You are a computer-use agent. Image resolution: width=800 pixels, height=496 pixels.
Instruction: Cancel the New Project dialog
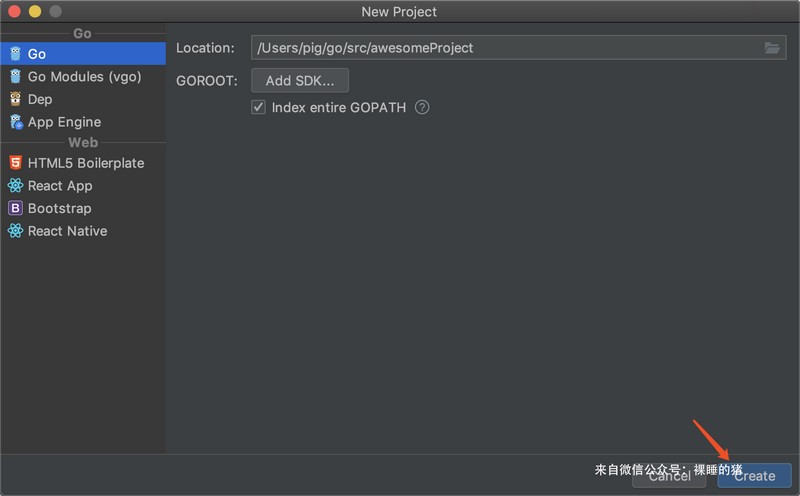click(669, 476)
